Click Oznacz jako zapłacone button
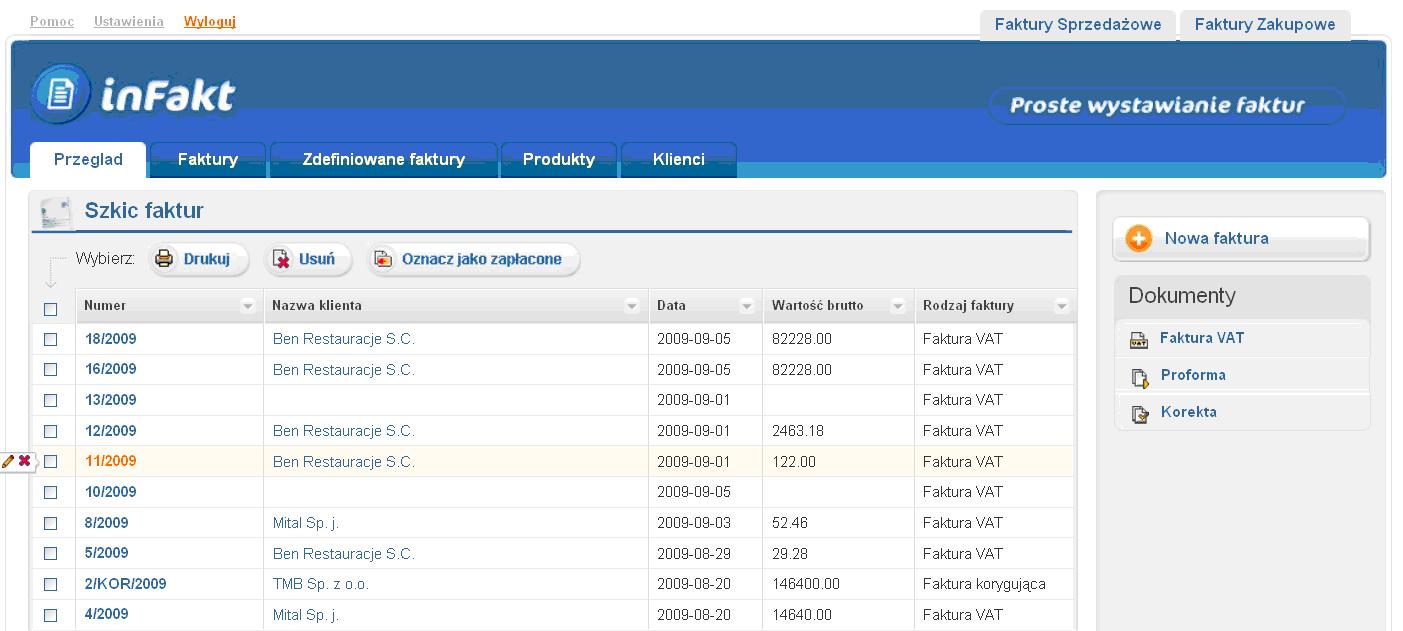1403x631 pixels. pyautogui.click(x=473, y=259)
